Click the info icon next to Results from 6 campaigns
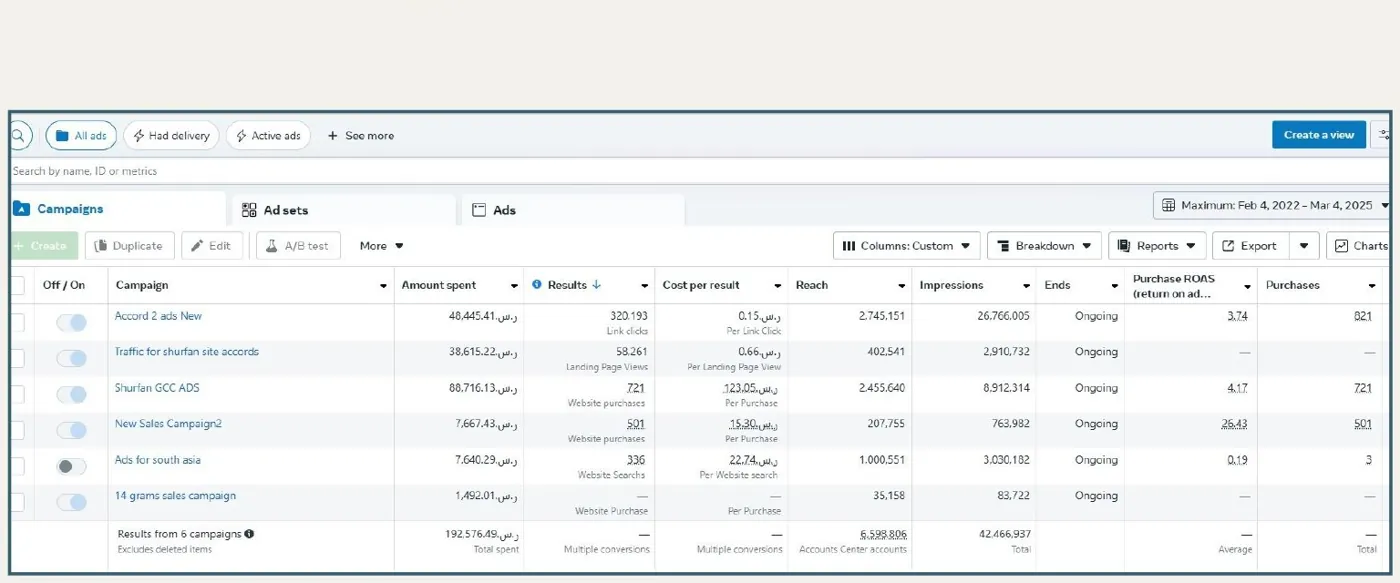 [249, 534]
